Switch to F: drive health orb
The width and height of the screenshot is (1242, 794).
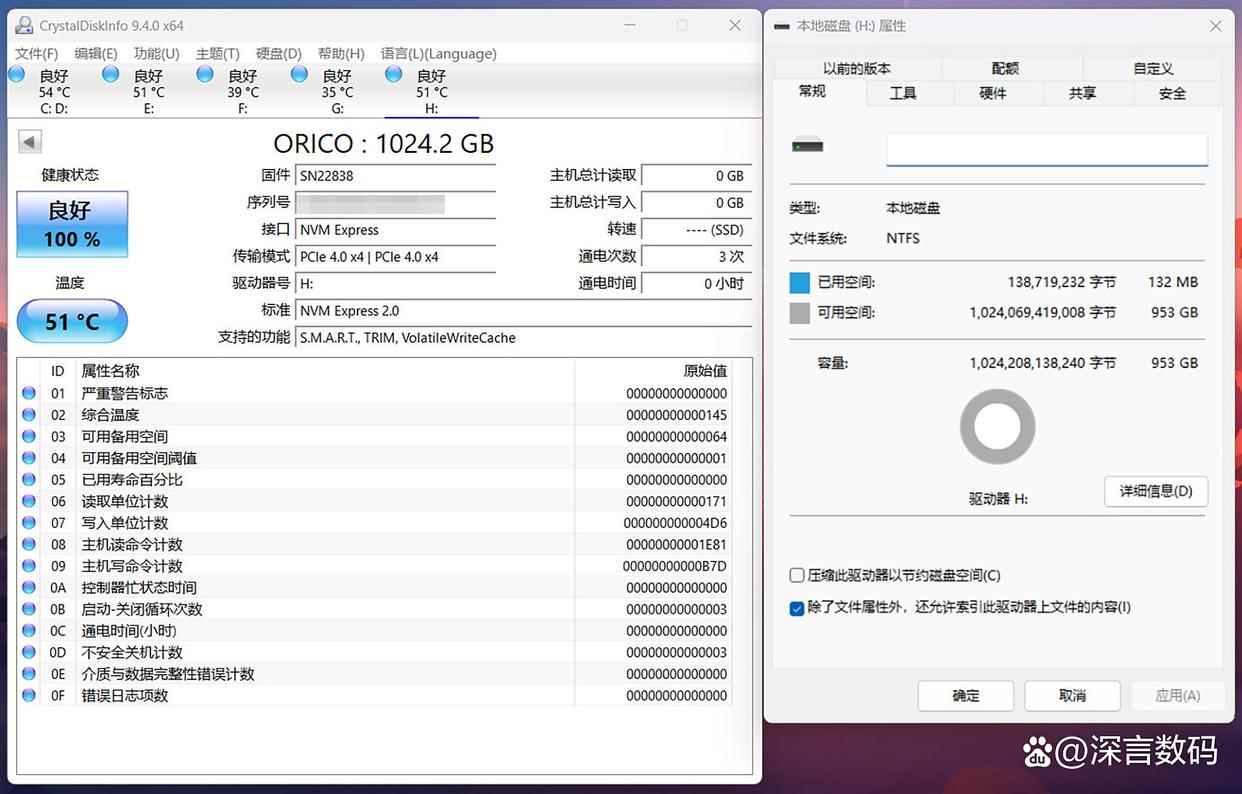pos(205,75)
